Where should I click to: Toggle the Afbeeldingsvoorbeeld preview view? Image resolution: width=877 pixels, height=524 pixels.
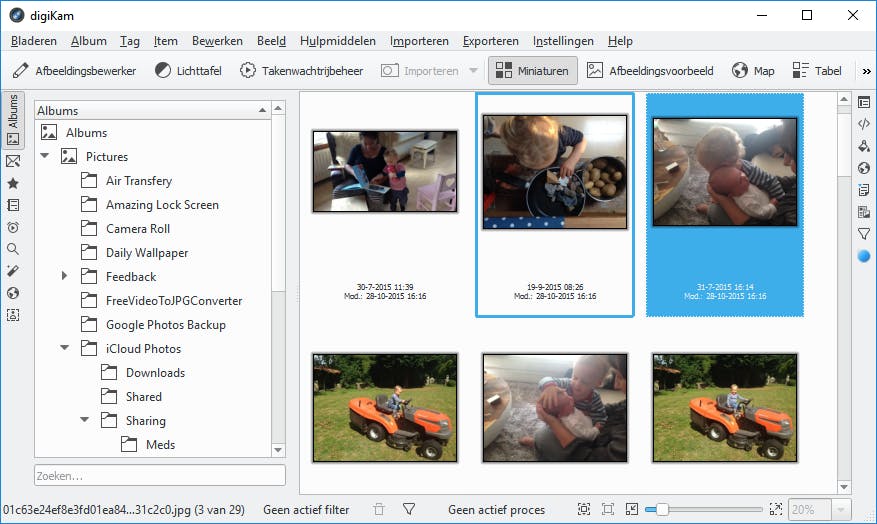click(x=650, y=71)
